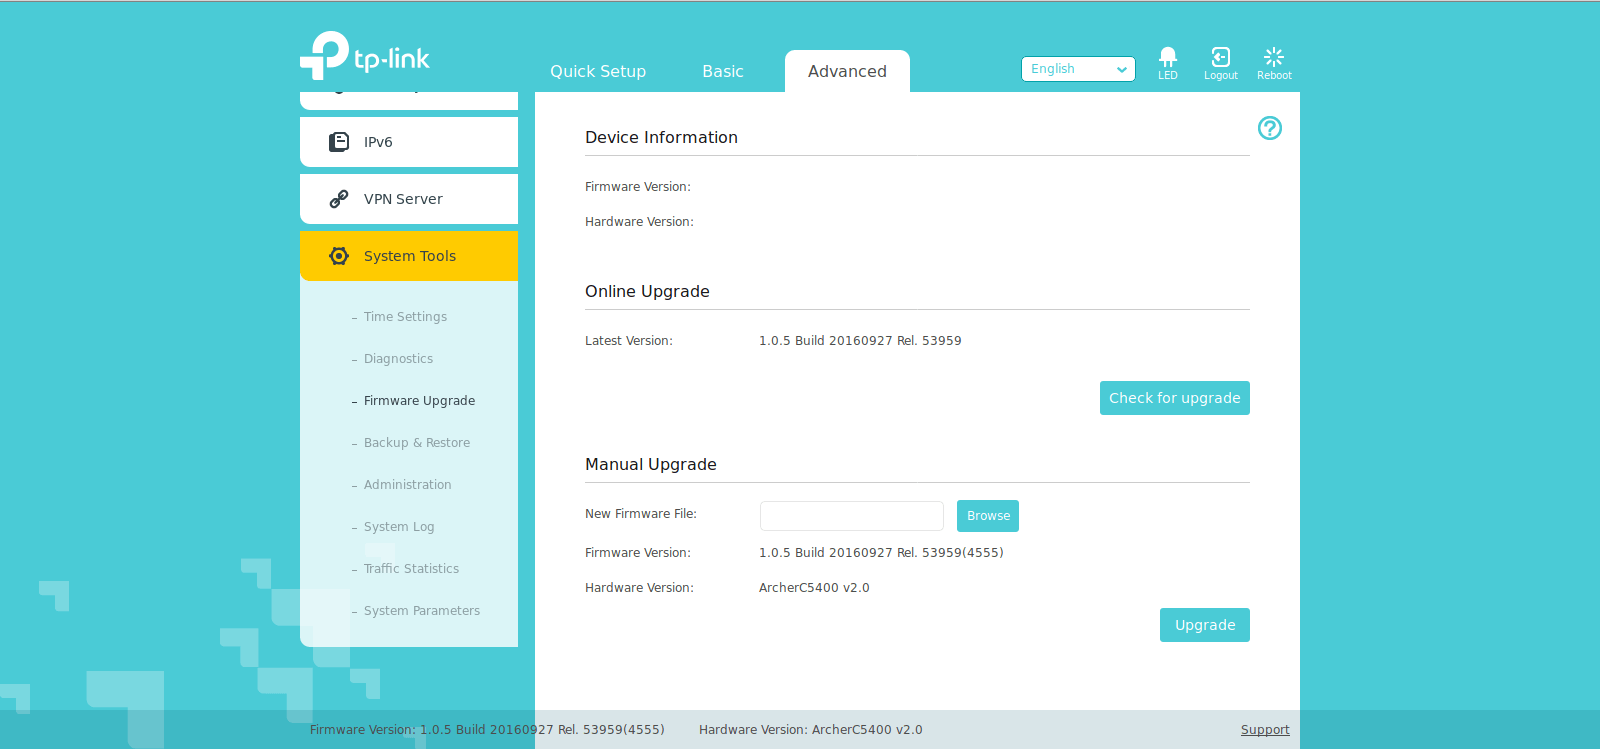
Task: Click the Manual Upgrade heading
Action: pyautogui.click(x=651, y=465)
